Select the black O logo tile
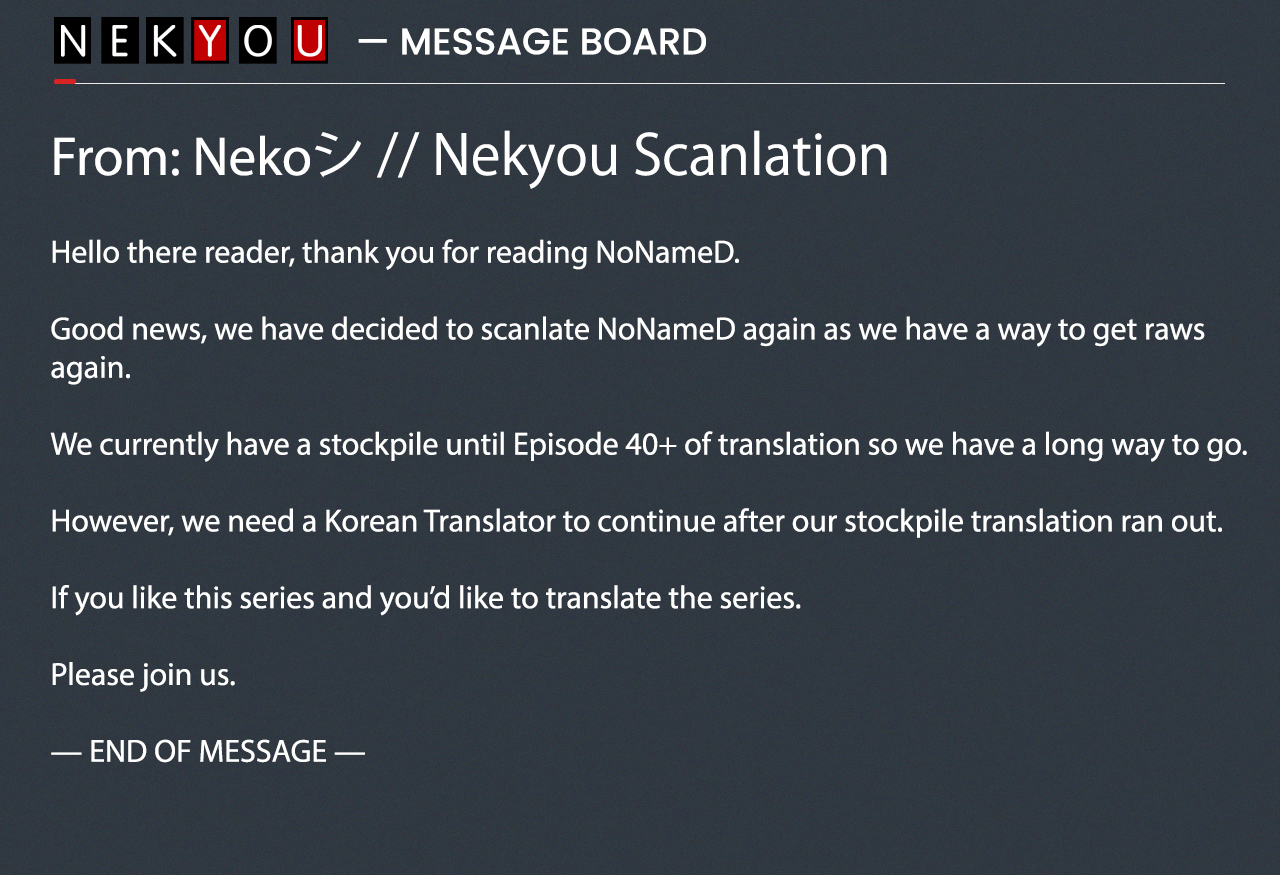This screenshot has width=1280, height=875. tap(257, 42)
